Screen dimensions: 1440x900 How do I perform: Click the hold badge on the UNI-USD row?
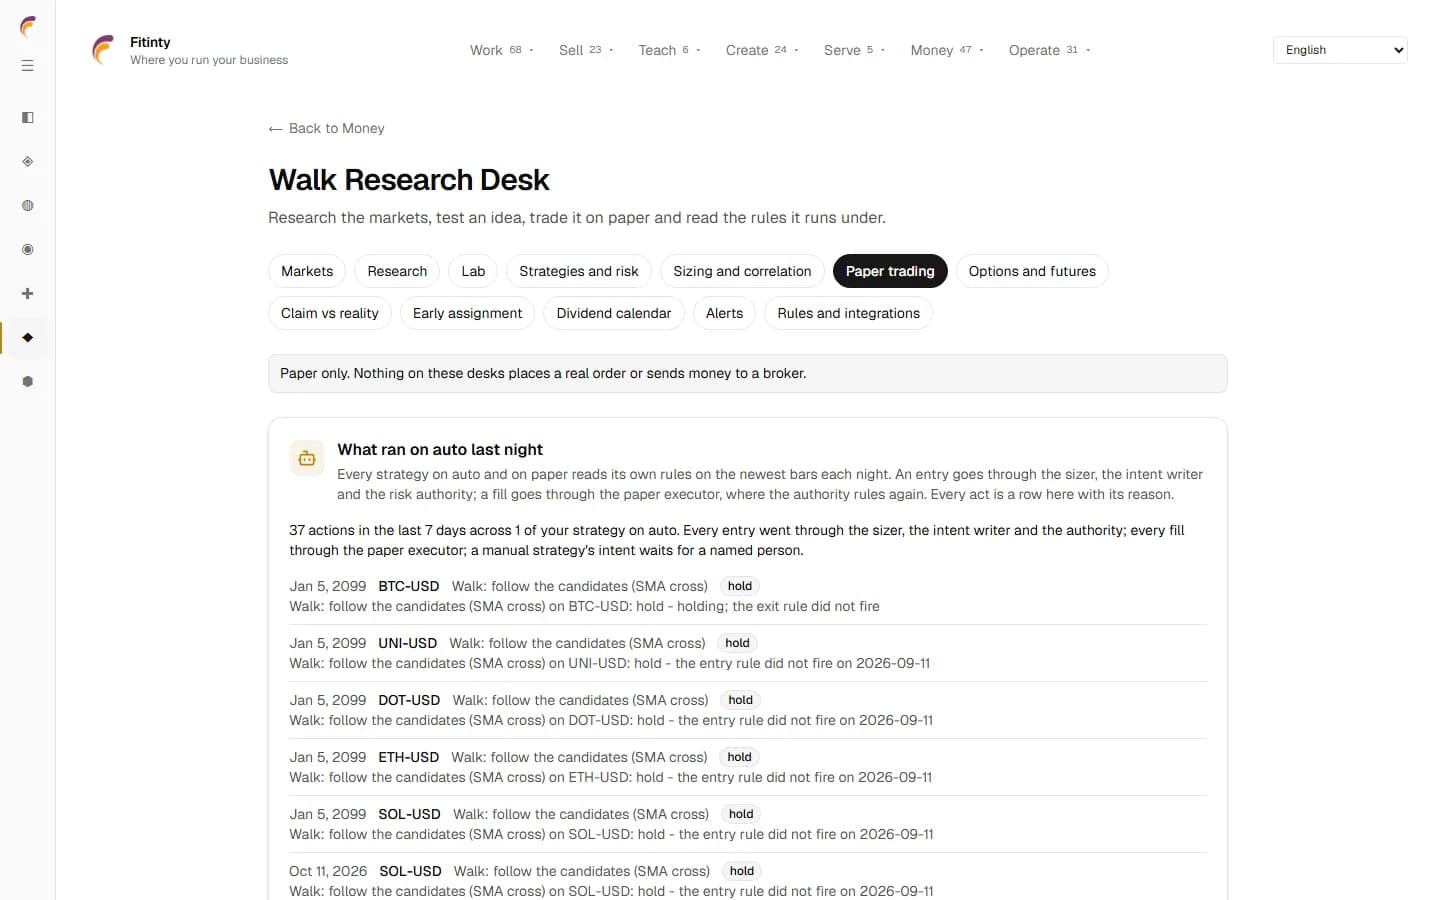tap(738, 643)
